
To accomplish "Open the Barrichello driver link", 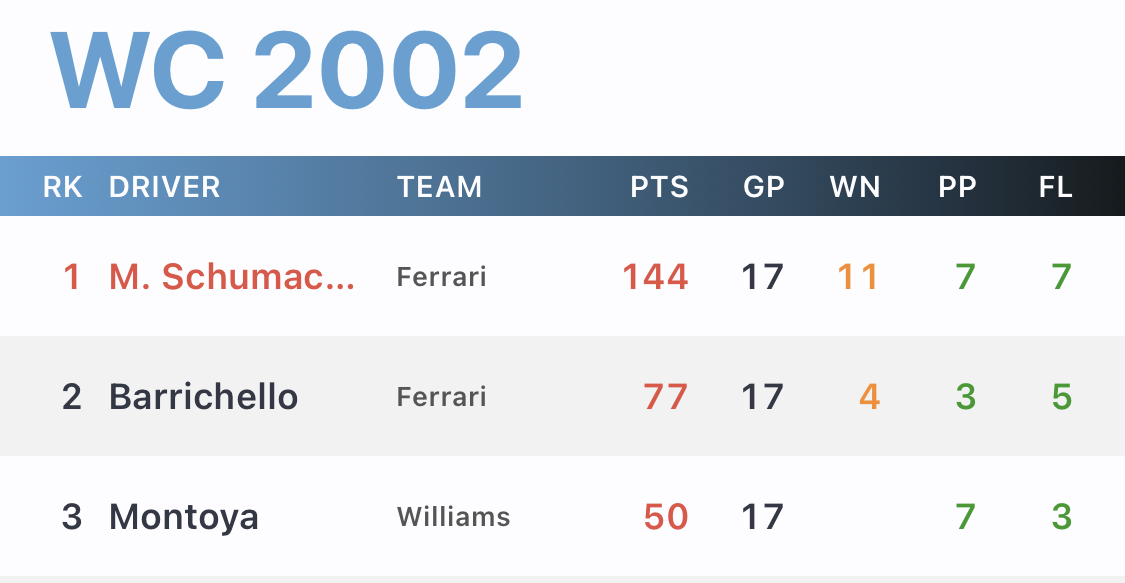I will pos(203,397).
